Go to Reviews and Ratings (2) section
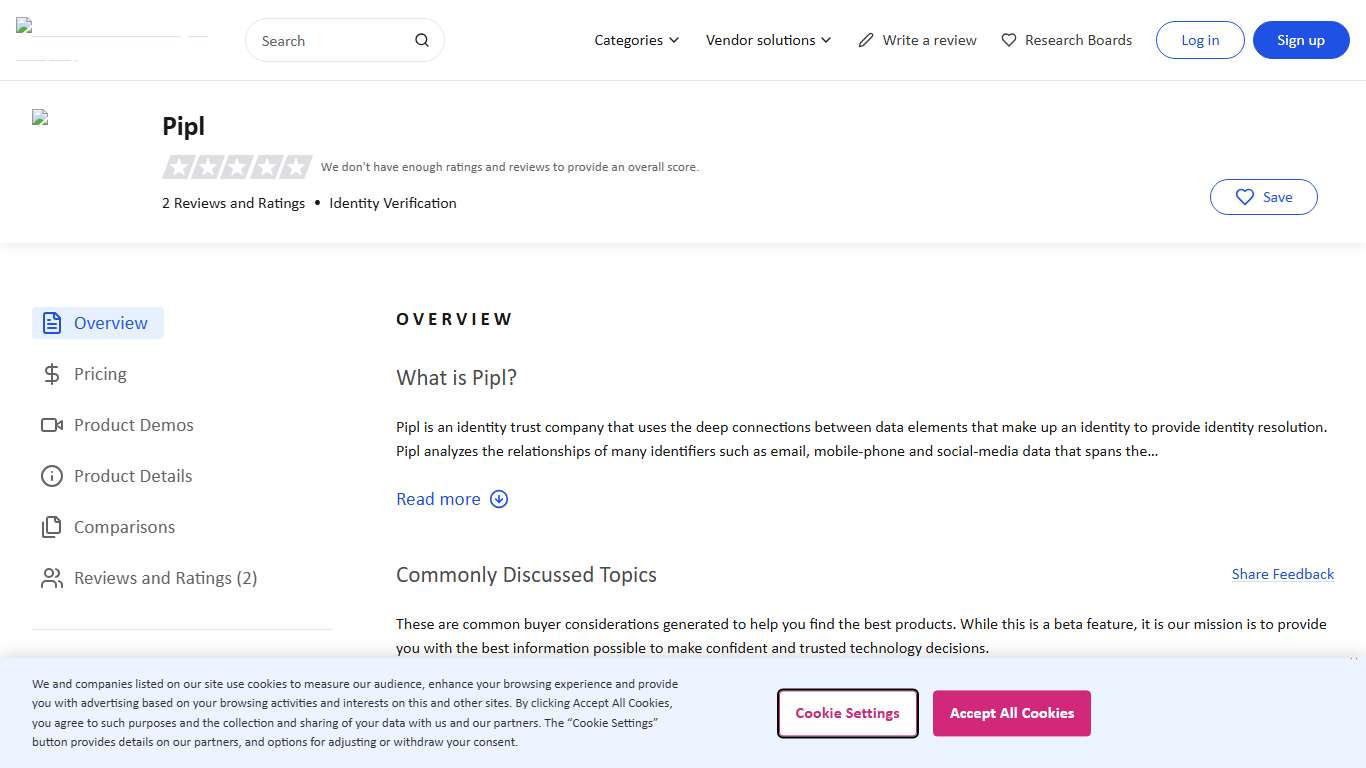Image resolution: width=1366 pixels, height=768 pixels. tap(165, 578)
